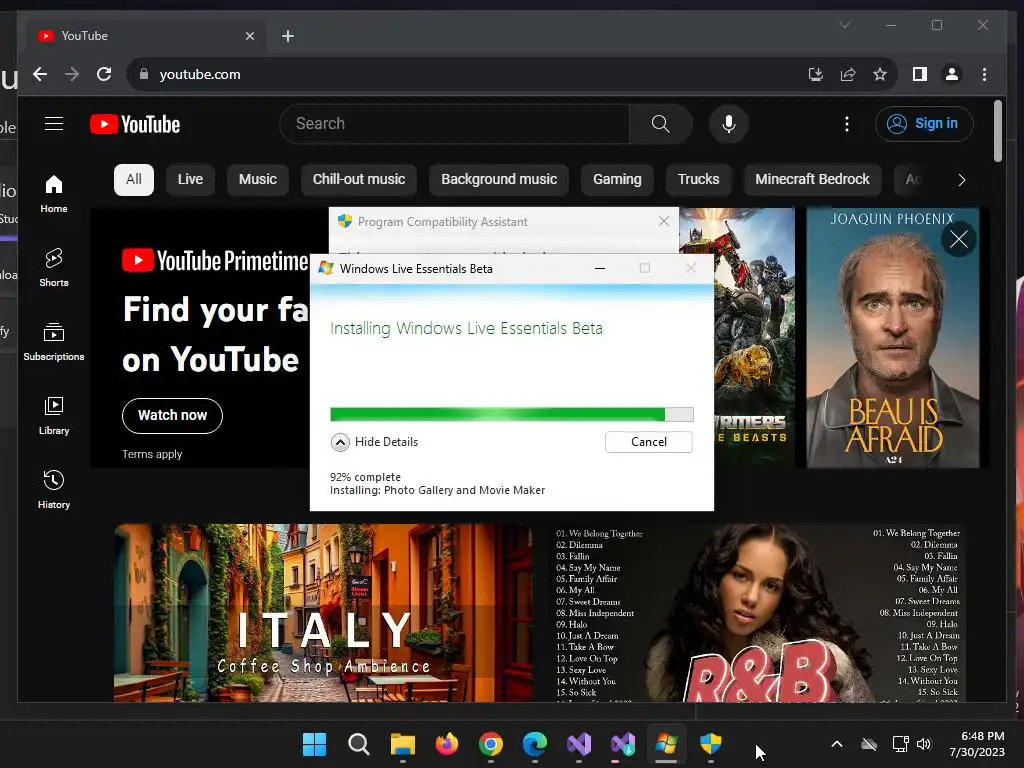Close the YouTube tab
The width and height of the screenshot is (1024, 768).
[249, 36]
